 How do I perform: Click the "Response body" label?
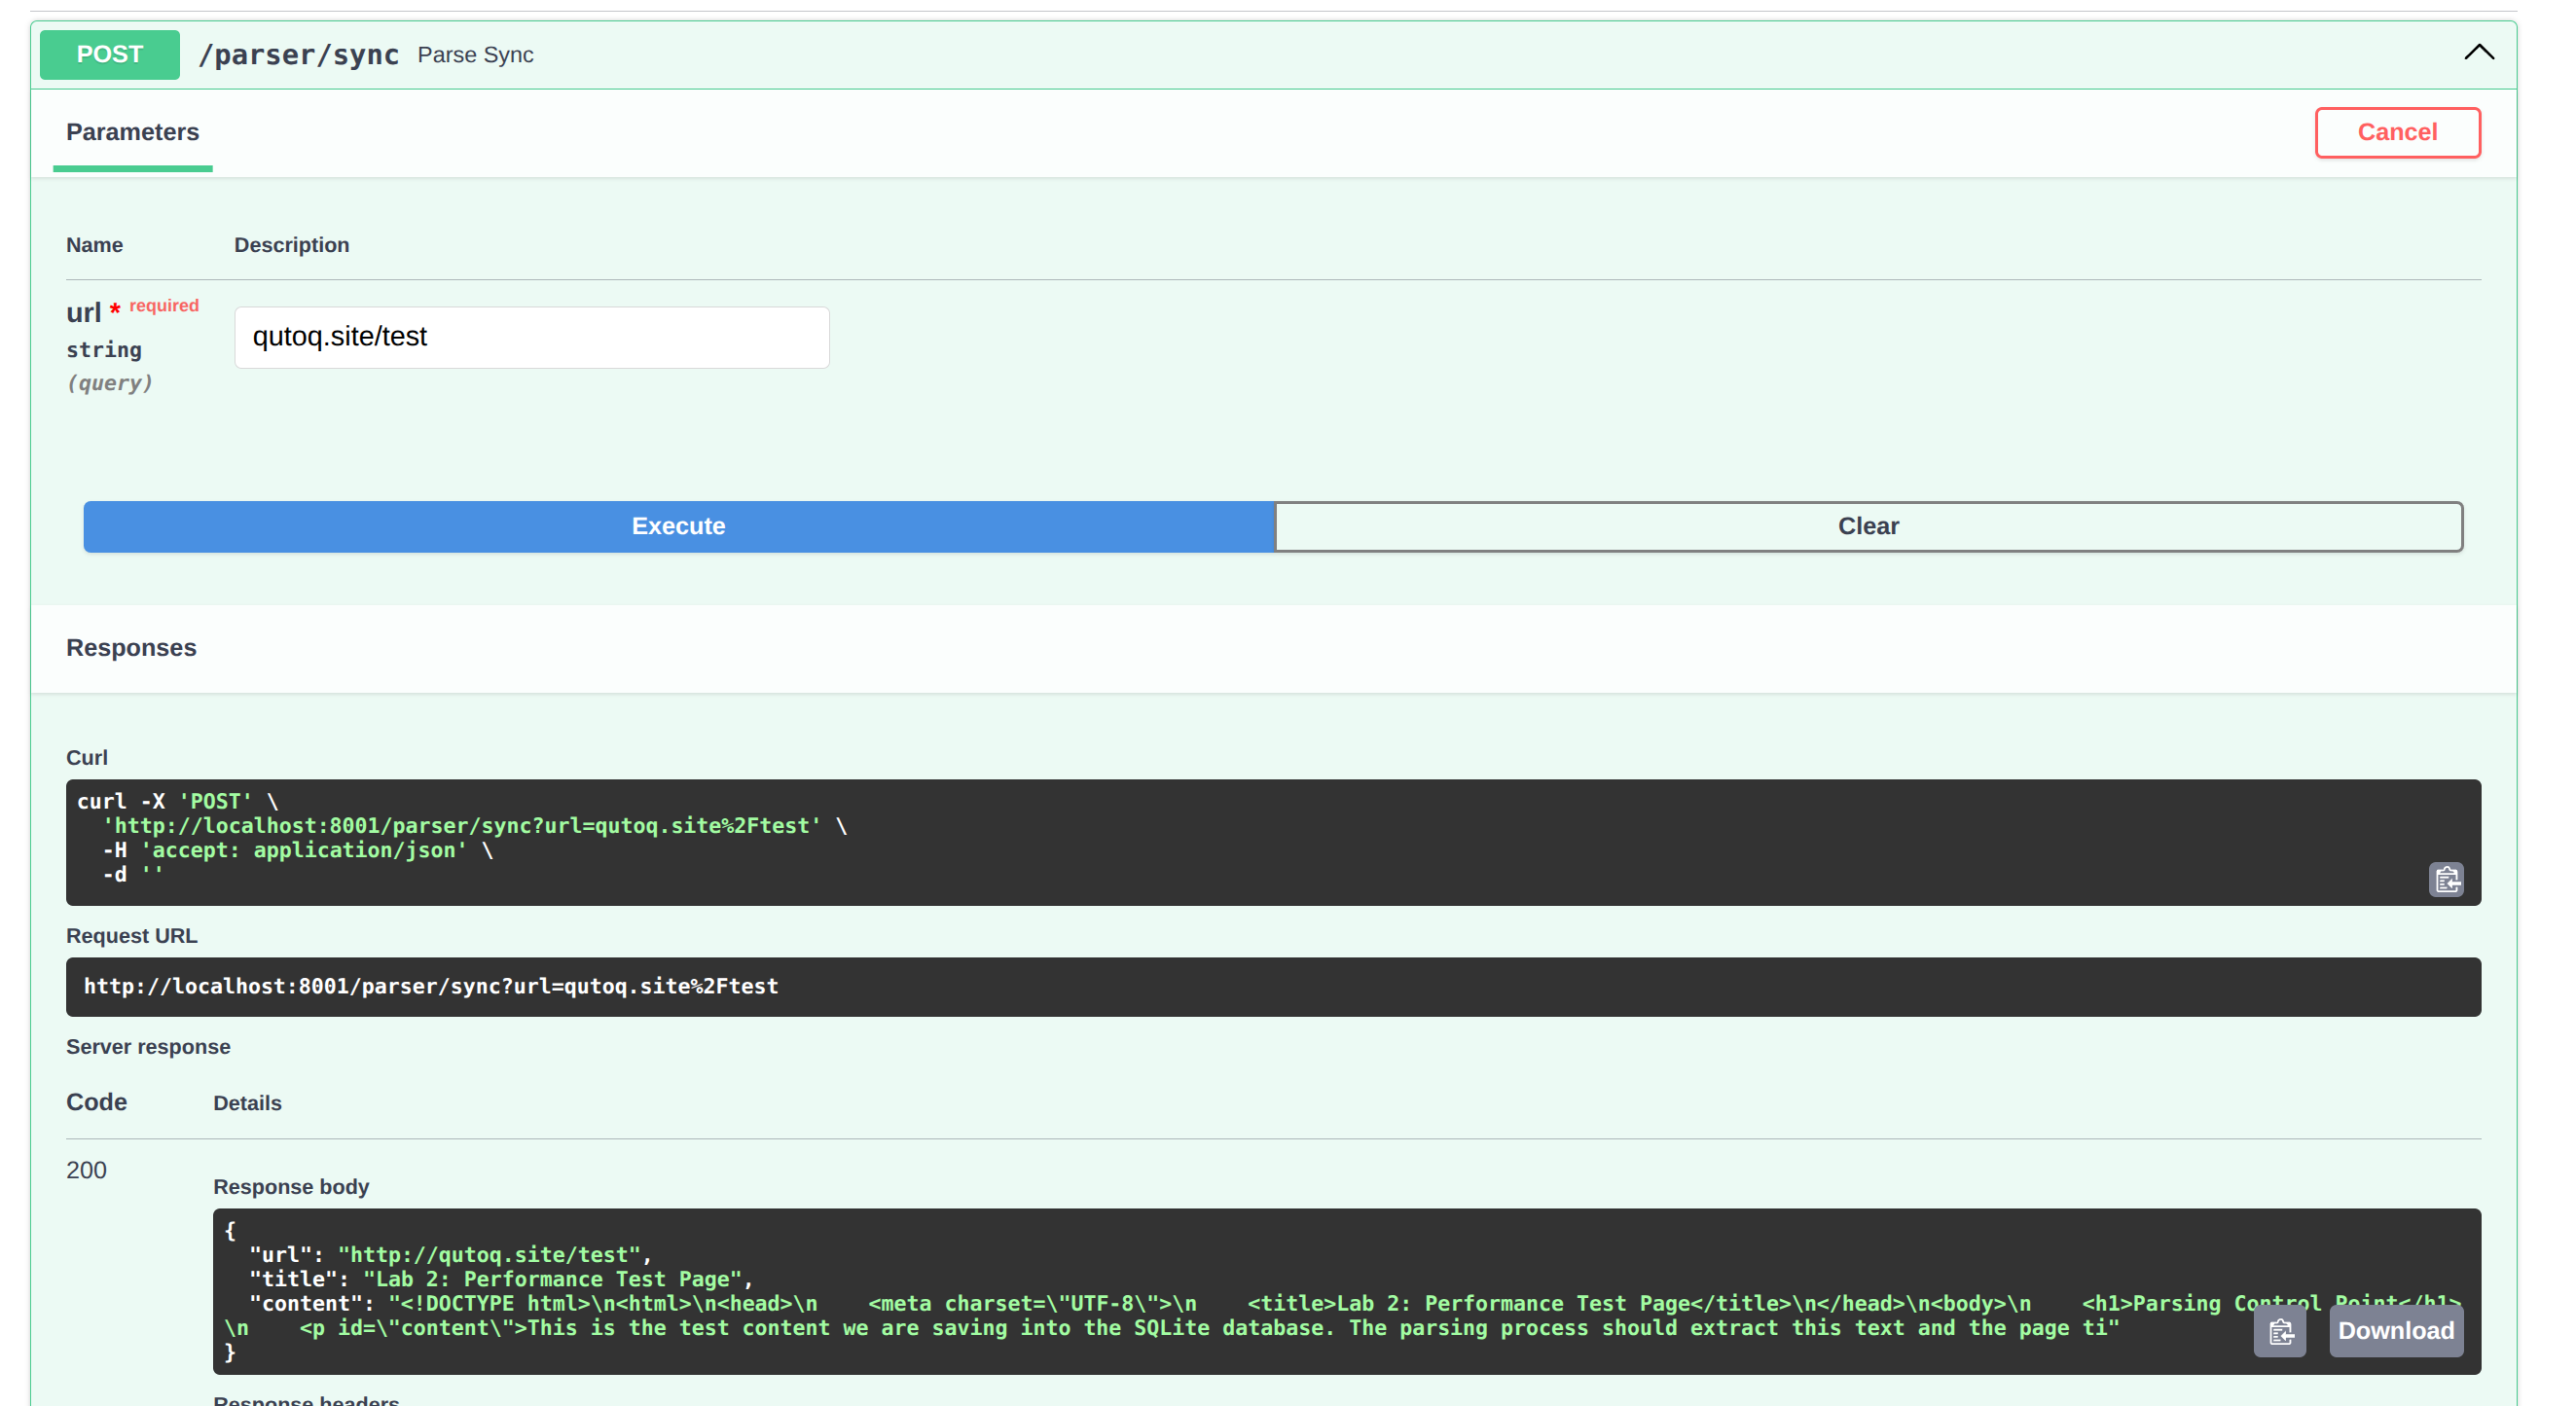(291, 1187)
